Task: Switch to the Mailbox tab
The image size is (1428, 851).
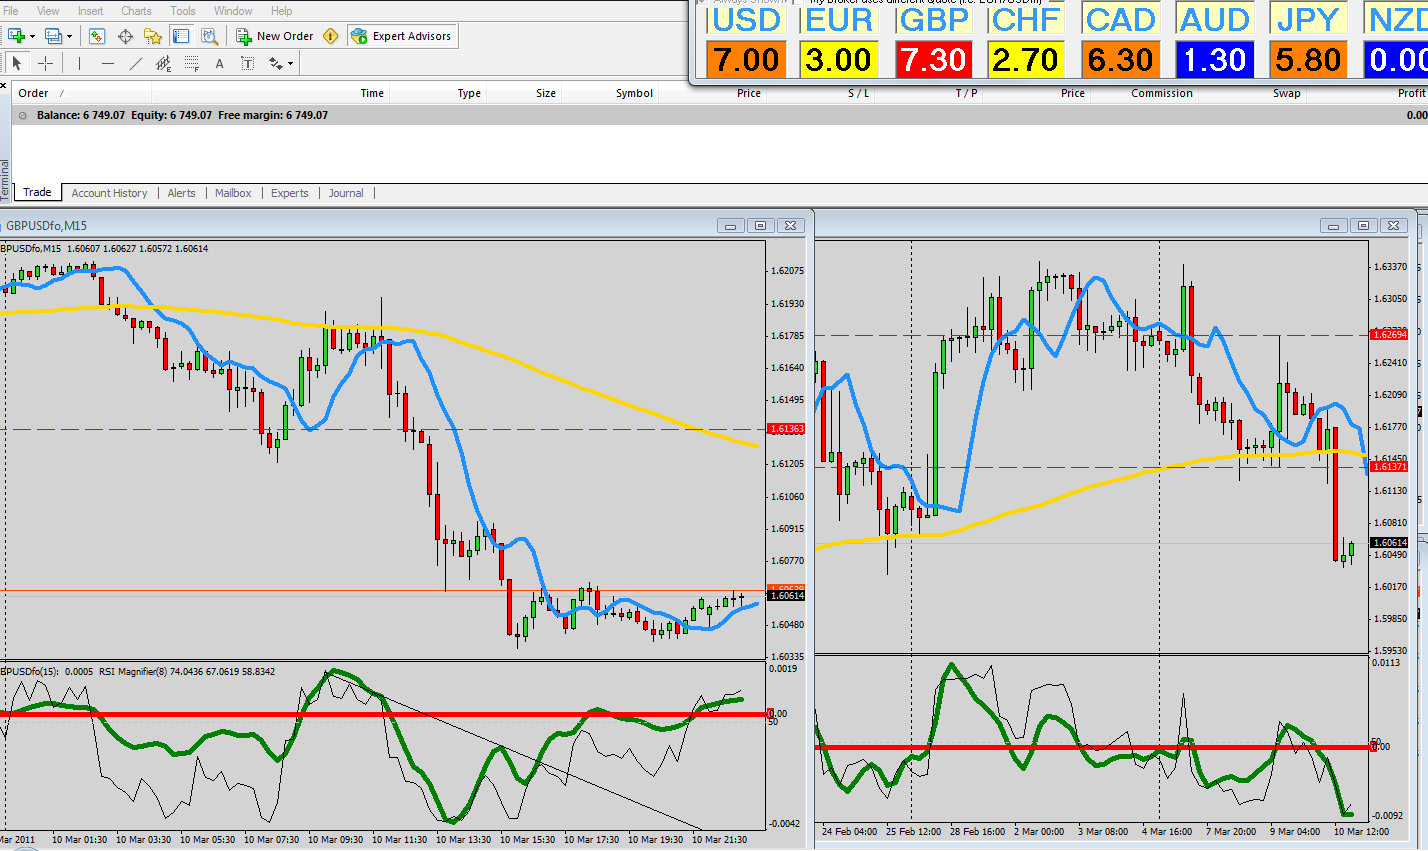Action: [x=233, y=193]
